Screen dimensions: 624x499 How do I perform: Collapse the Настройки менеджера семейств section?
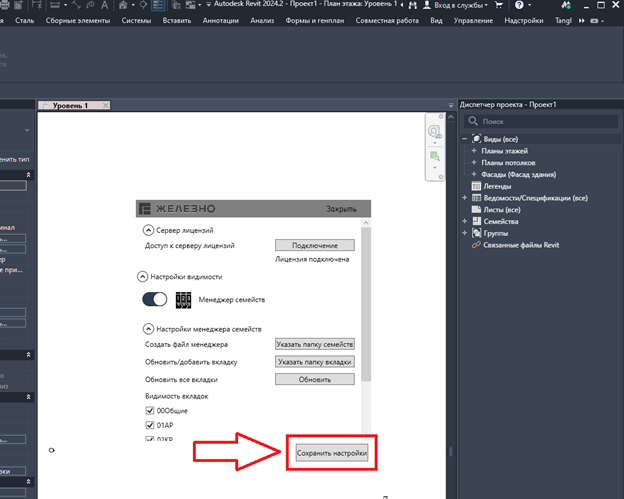click(x=148, y=329)
